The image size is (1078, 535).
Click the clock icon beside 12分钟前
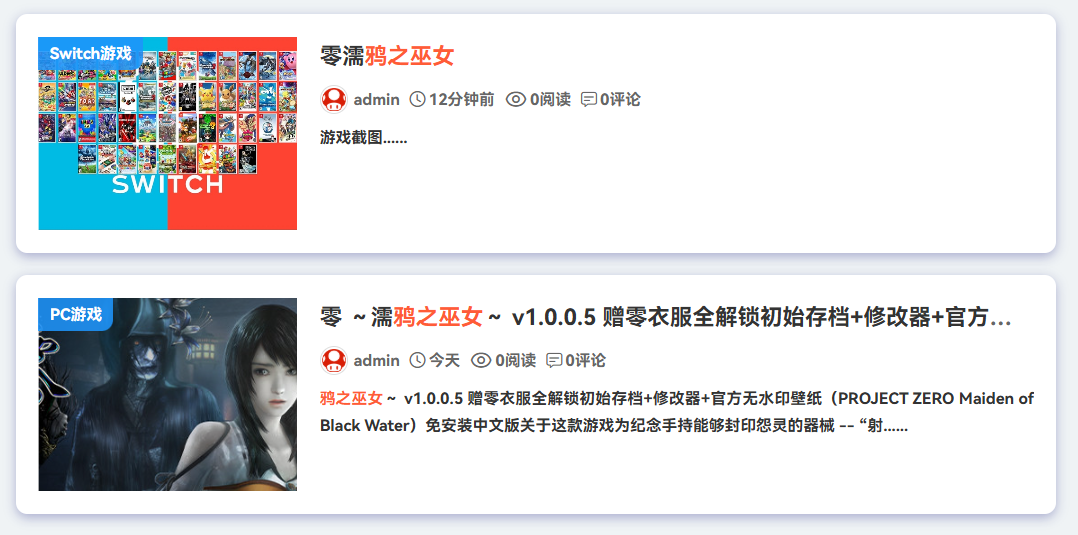pos(417,100)
